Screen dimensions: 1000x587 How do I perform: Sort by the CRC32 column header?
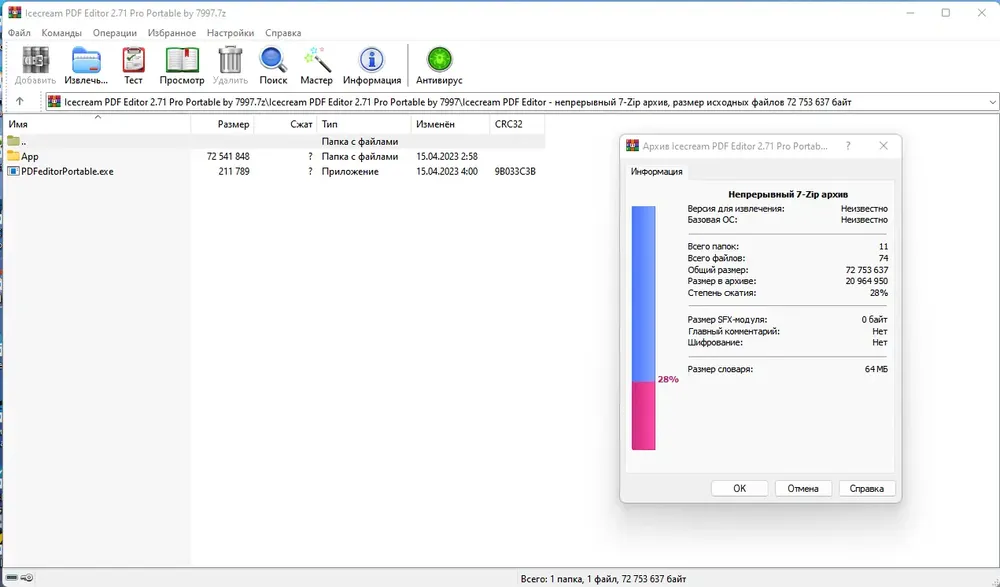tap(517, 124)
